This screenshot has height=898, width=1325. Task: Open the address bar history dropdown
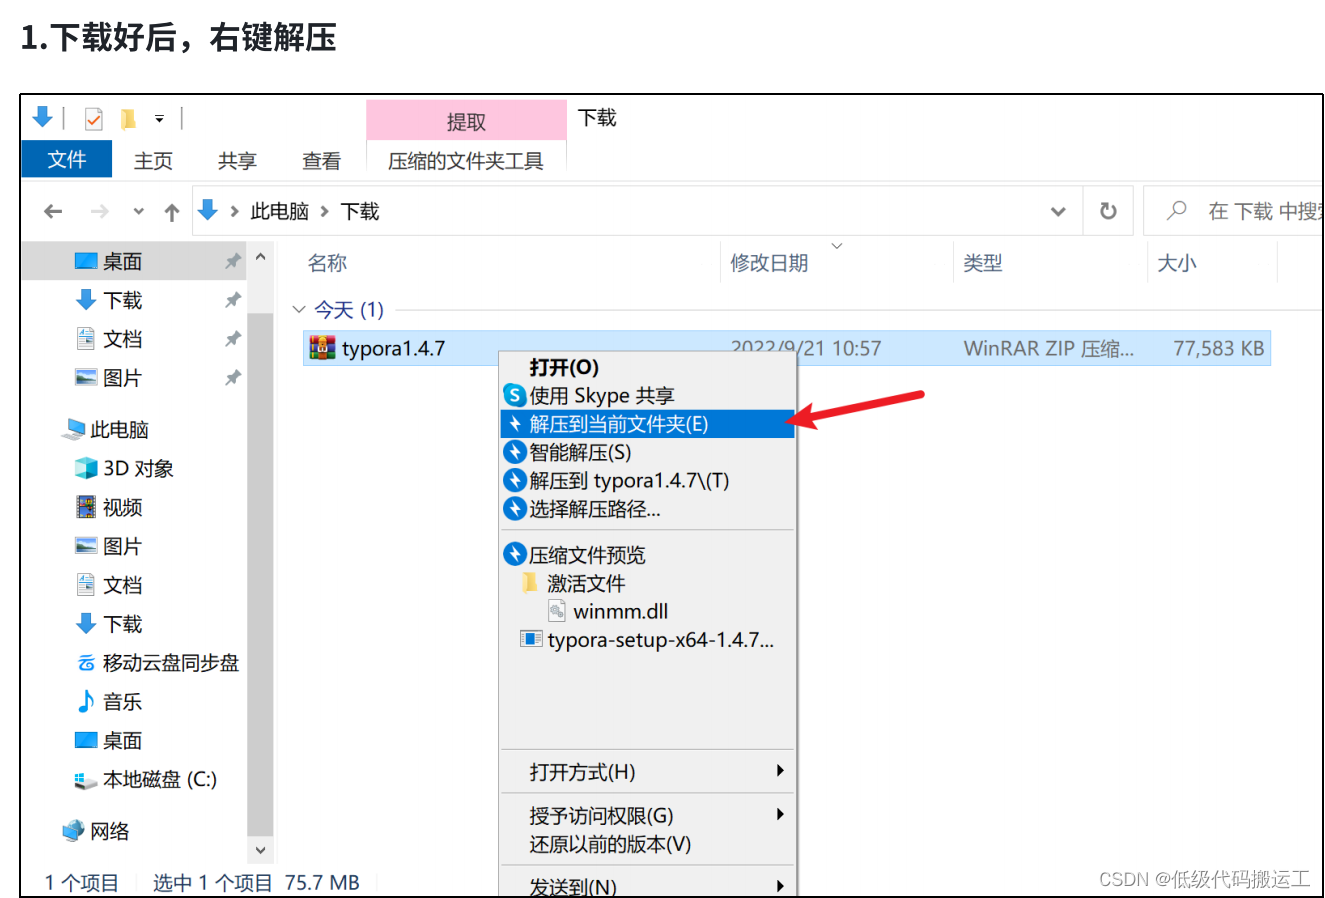tap(1058, 210)
